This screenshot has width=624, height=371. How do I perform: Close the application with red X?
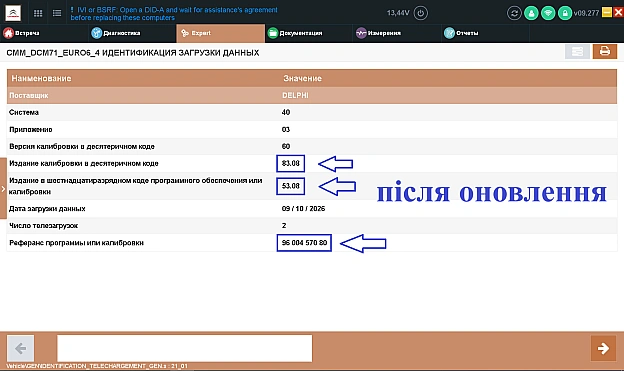point(618,12)
